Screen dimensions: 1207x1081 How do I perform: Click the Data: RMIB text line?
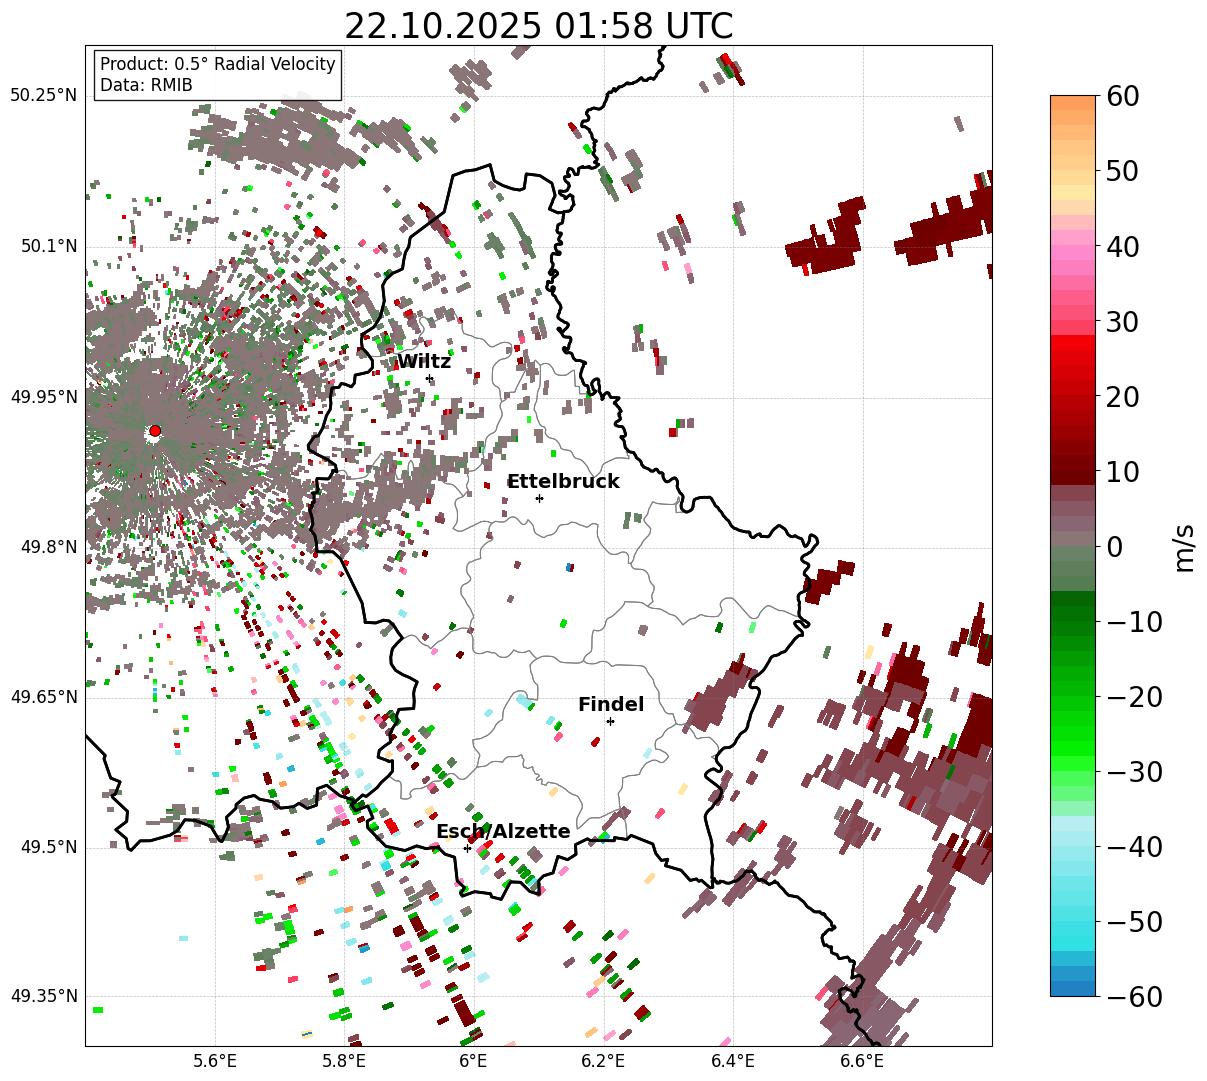coord(146,86)
